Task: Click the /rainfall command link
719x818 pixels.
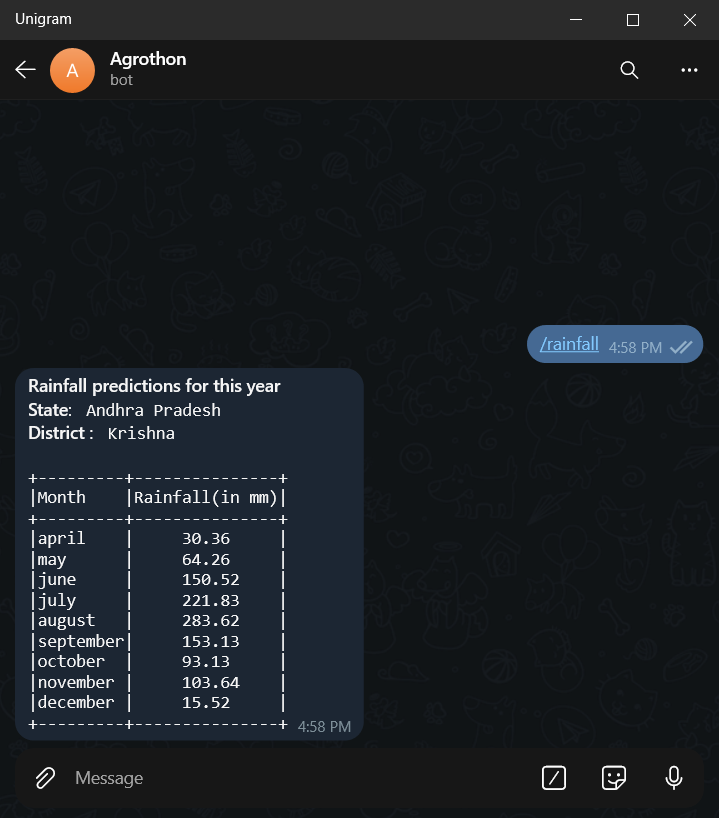Action: [x=569, y=344]
